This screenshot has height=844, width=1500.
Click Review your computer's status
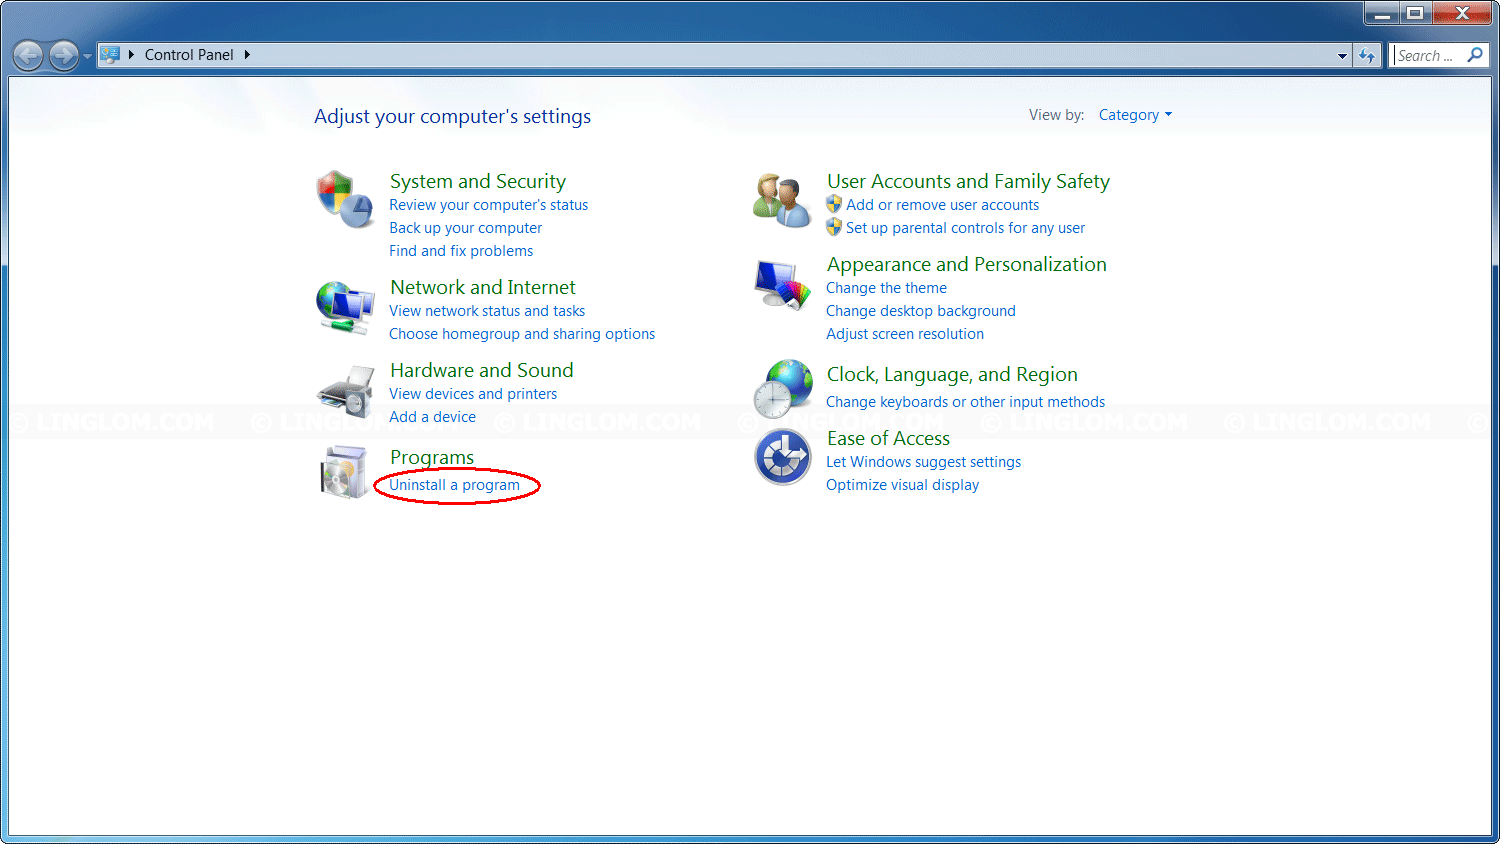pos(489,205)
